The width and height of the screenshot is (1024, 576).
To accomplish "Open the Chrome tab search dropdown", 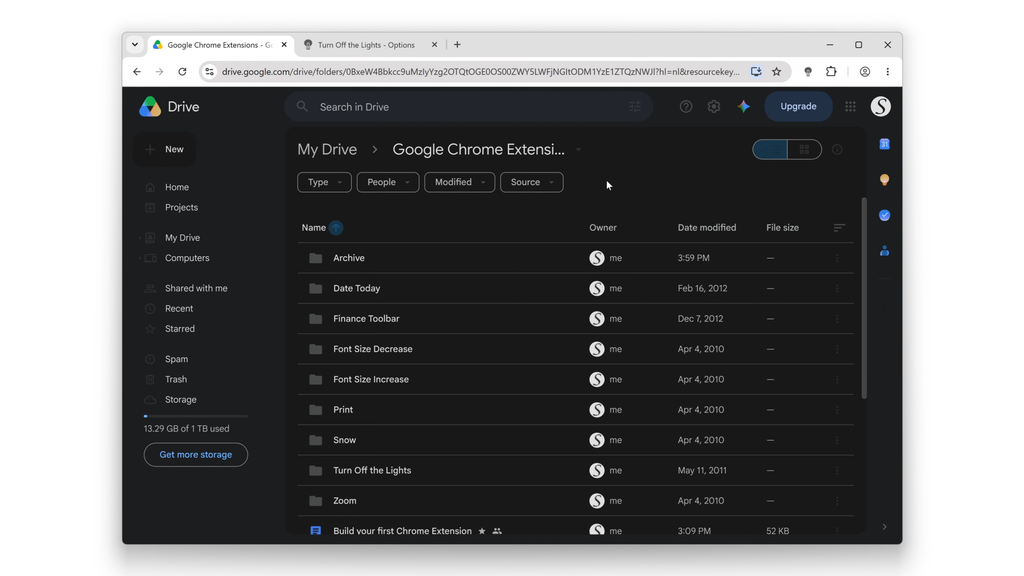I will coord(135,45).
